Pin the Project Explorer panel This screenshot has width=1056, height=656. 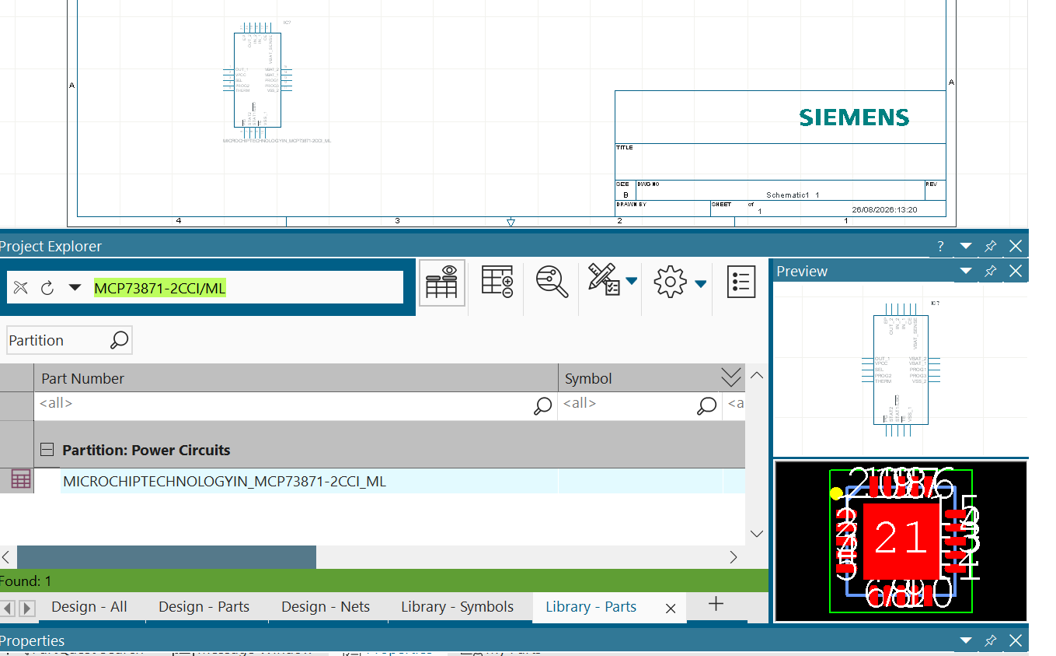[991, 247]
